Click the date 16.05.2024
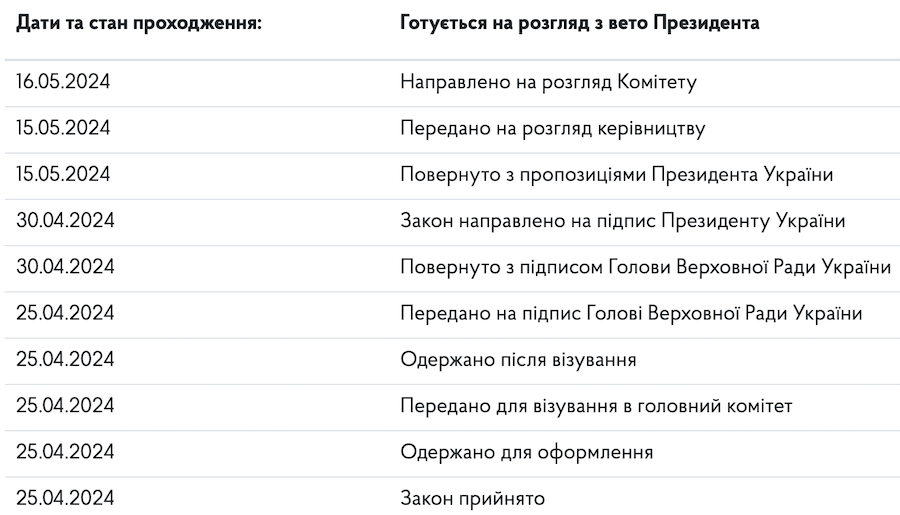This screenshot has width=900, height=515. pyautogui.click(x=63, y=82)
